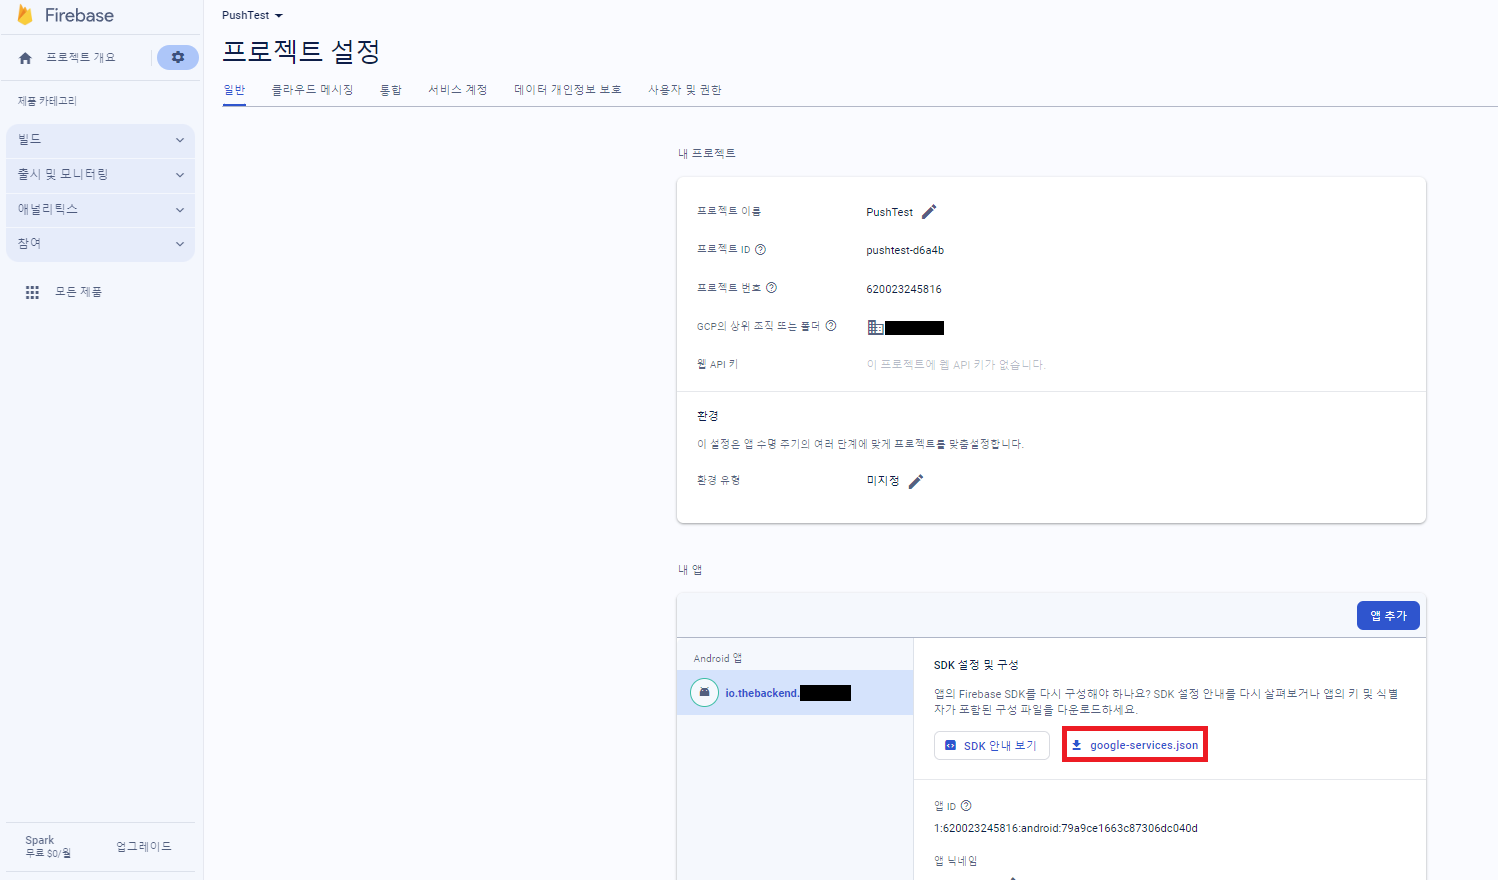Click help icon next to 앱 ID

(966, 806)
